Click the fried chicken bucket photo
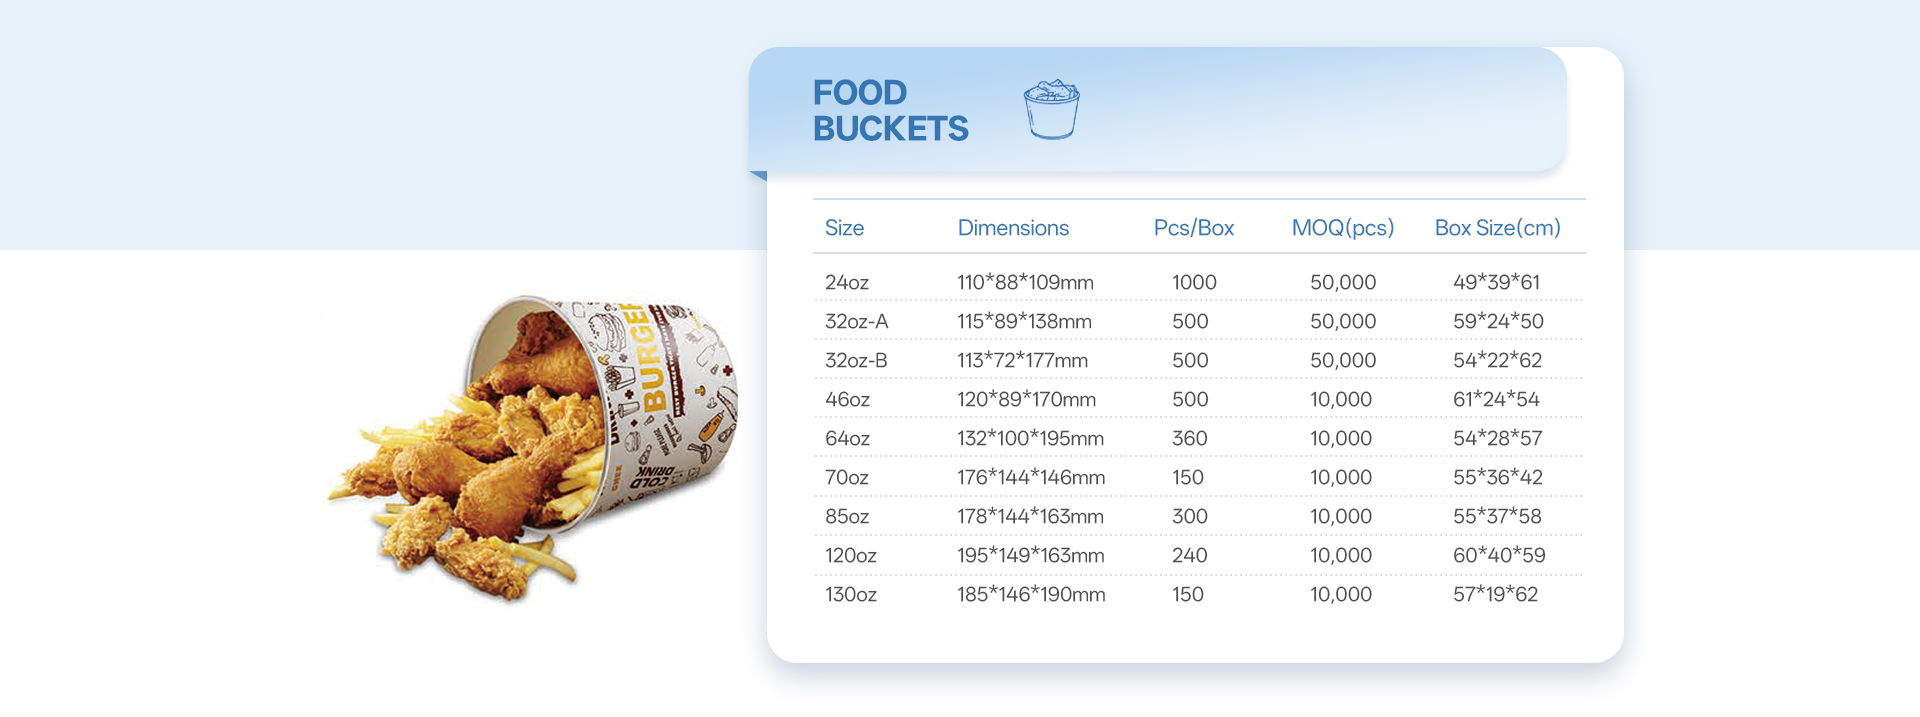 [535, 446]
